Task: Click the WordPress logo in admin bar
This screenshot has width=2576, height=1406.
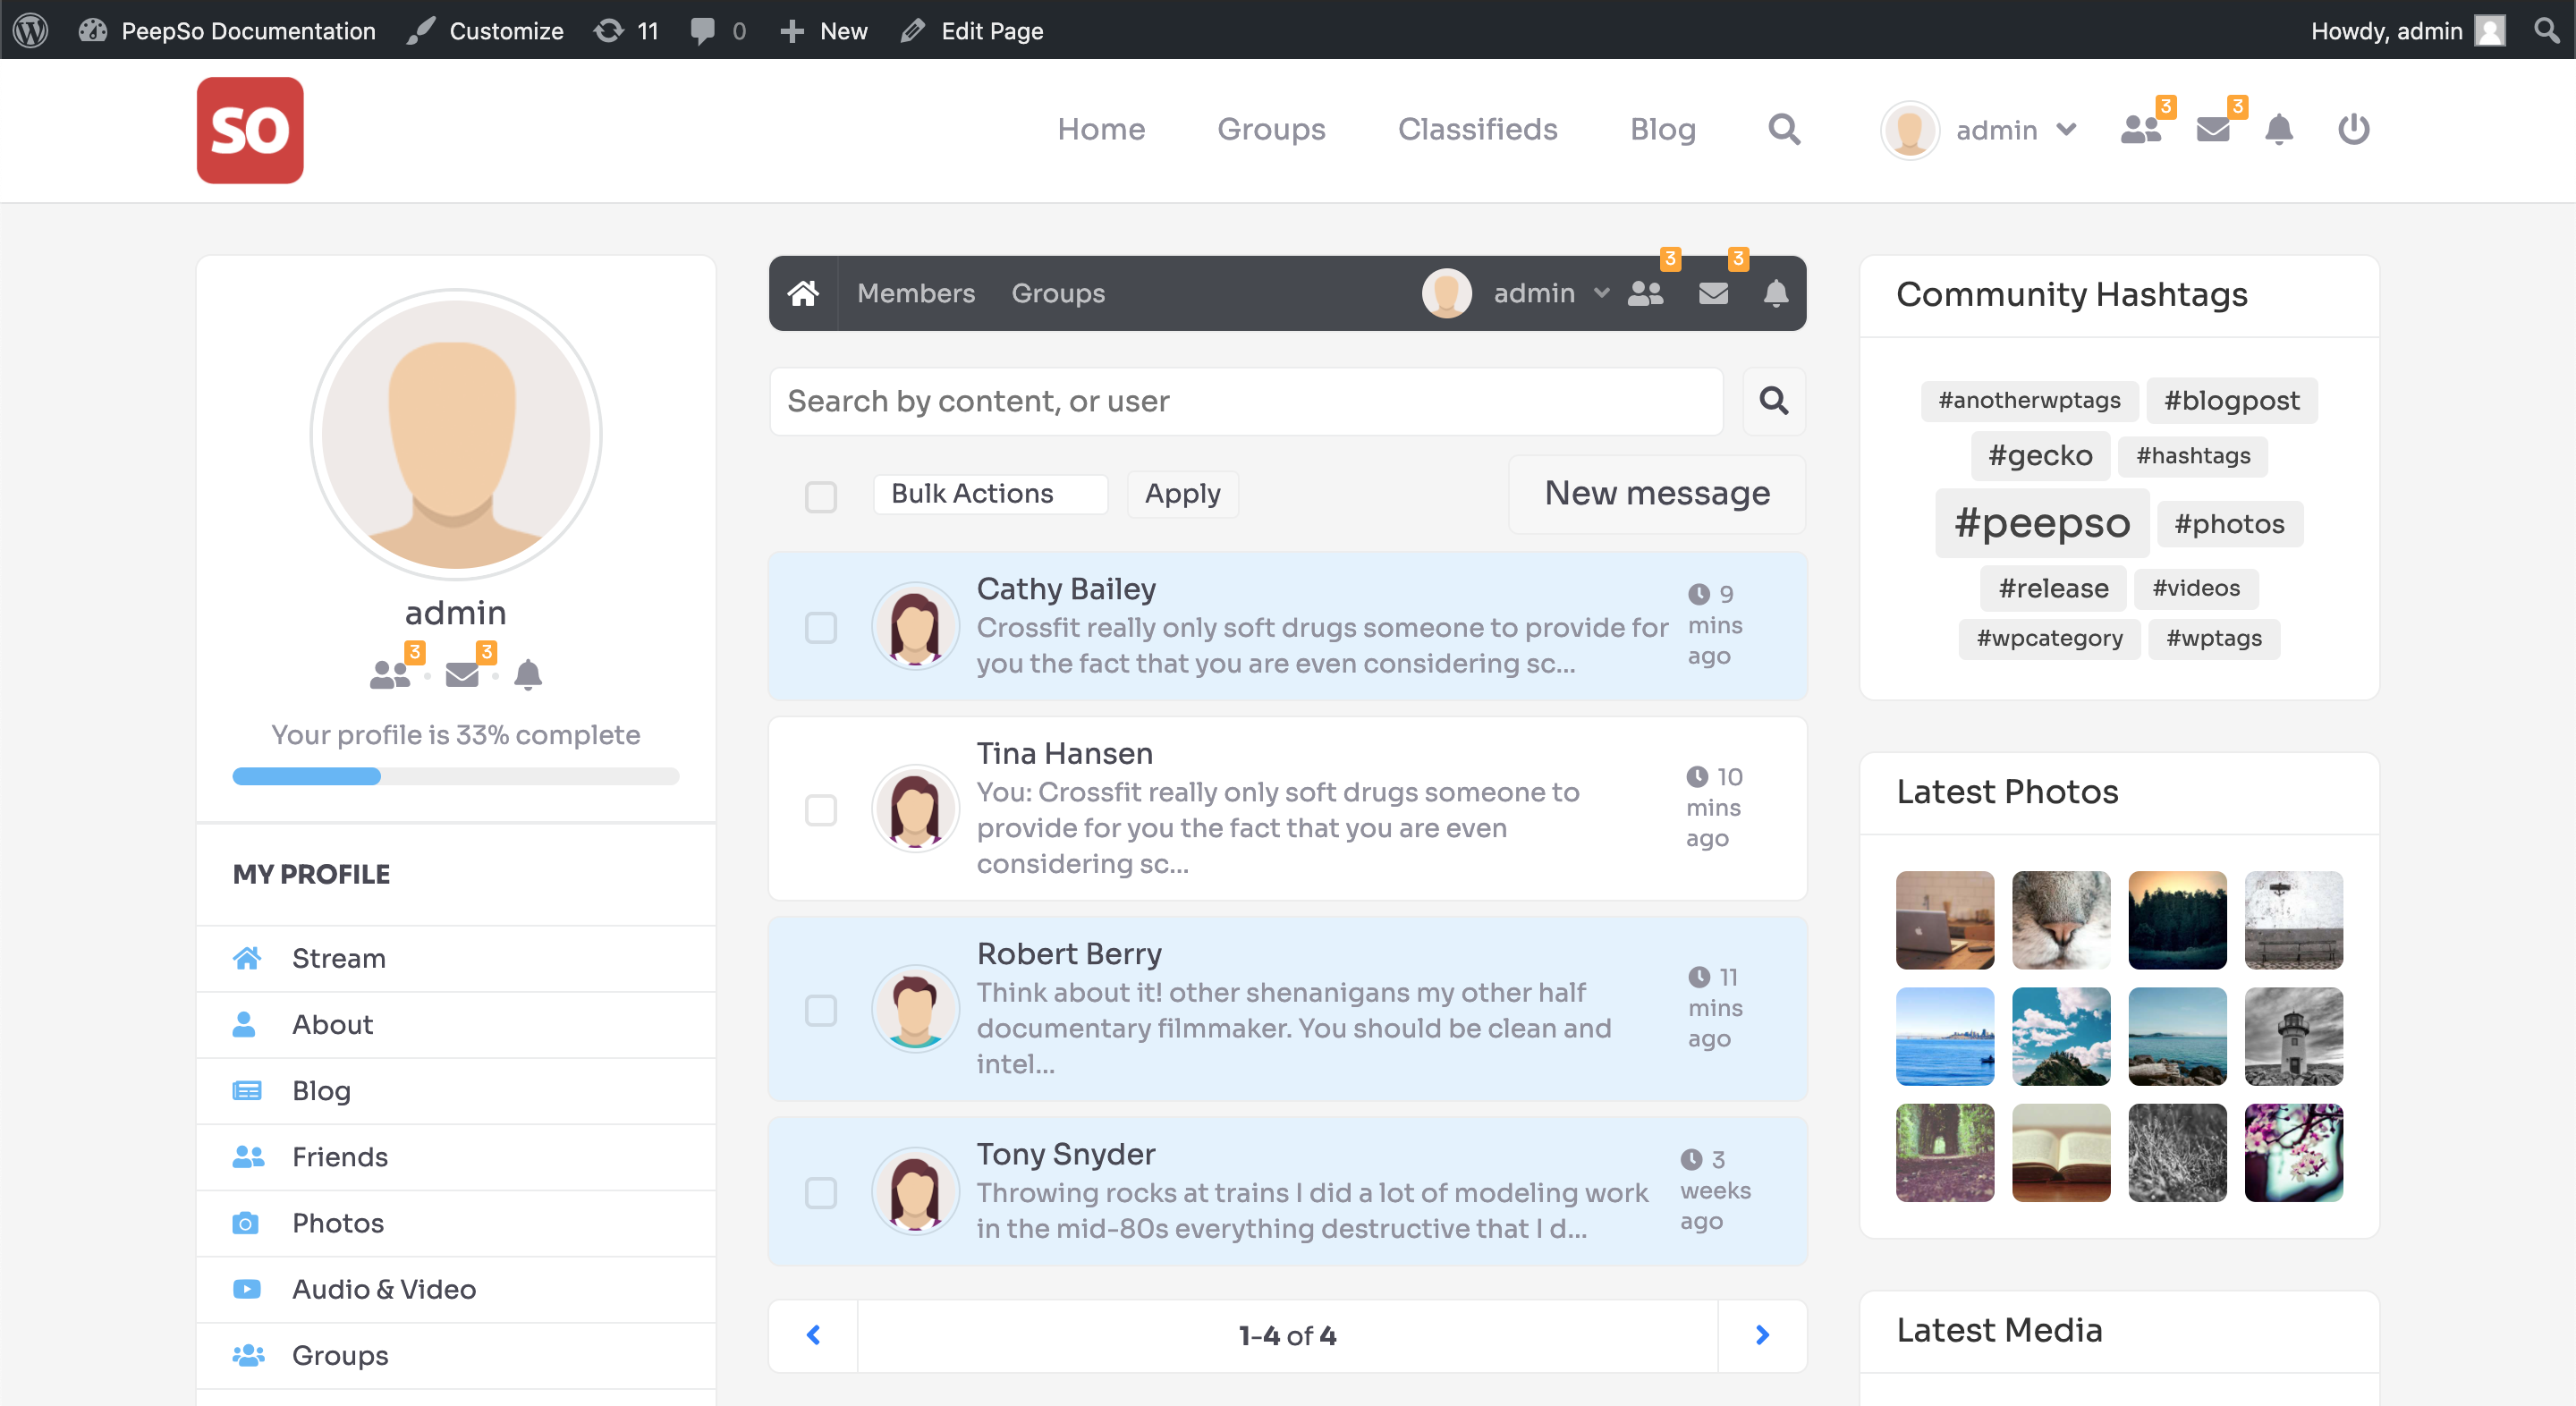Action: (31, 30)
